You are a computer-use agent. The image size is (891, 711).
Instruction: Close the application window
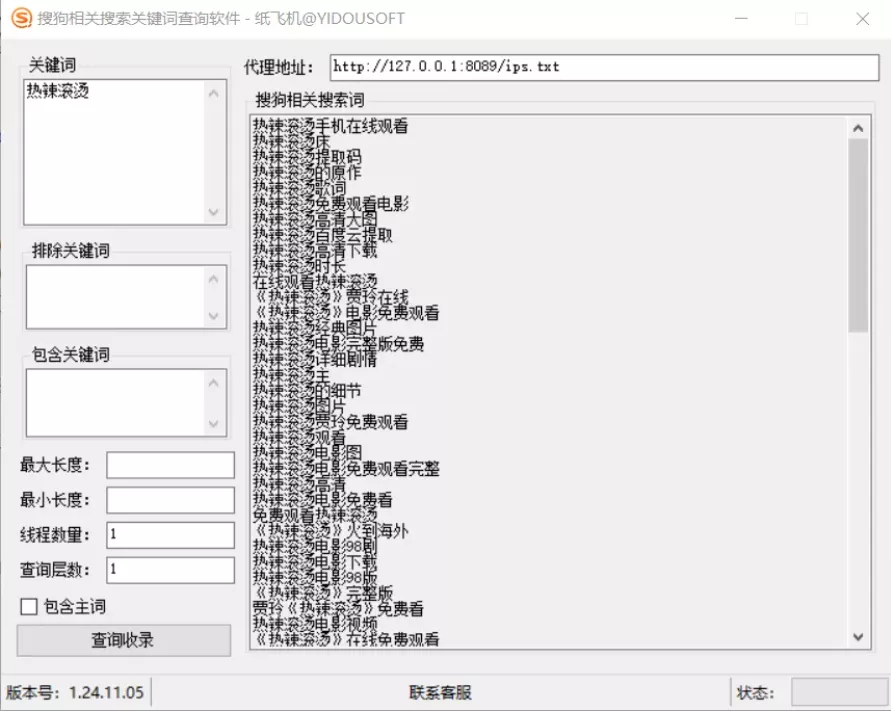[862, 19]
